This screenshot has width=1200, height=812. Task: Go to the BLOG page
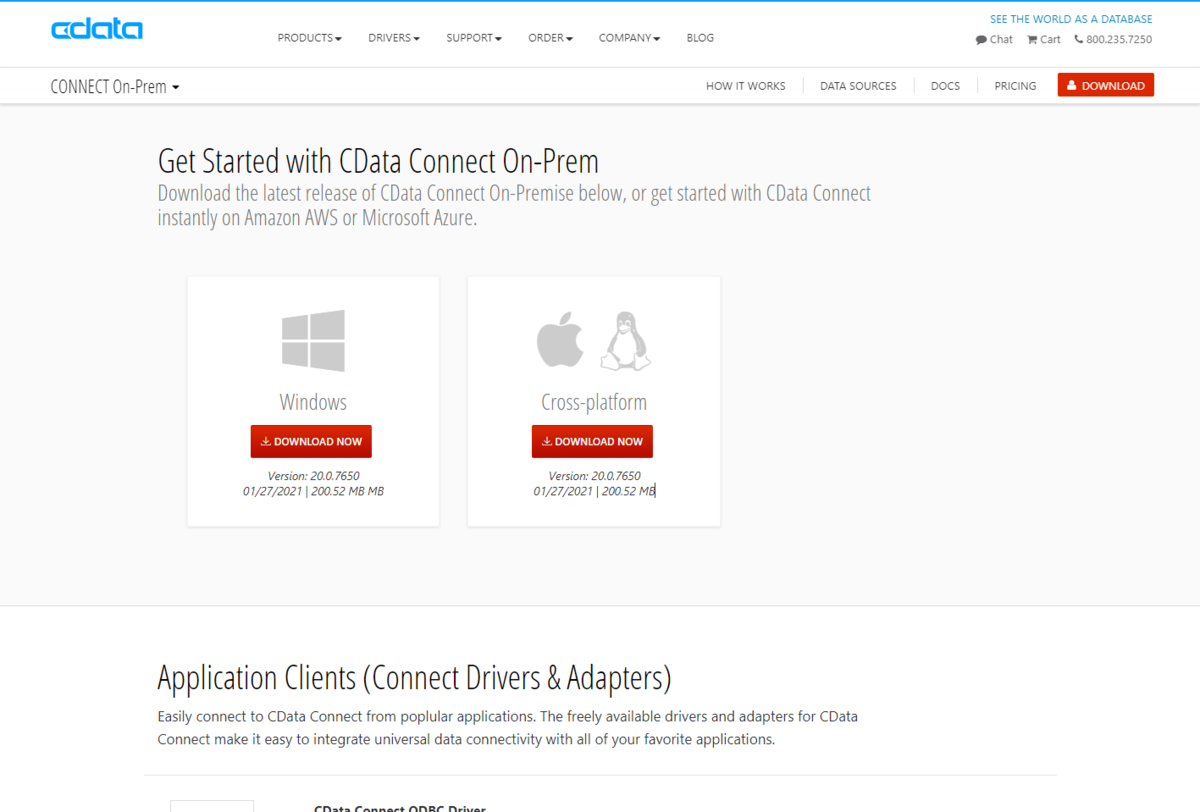tap(700, 38)
